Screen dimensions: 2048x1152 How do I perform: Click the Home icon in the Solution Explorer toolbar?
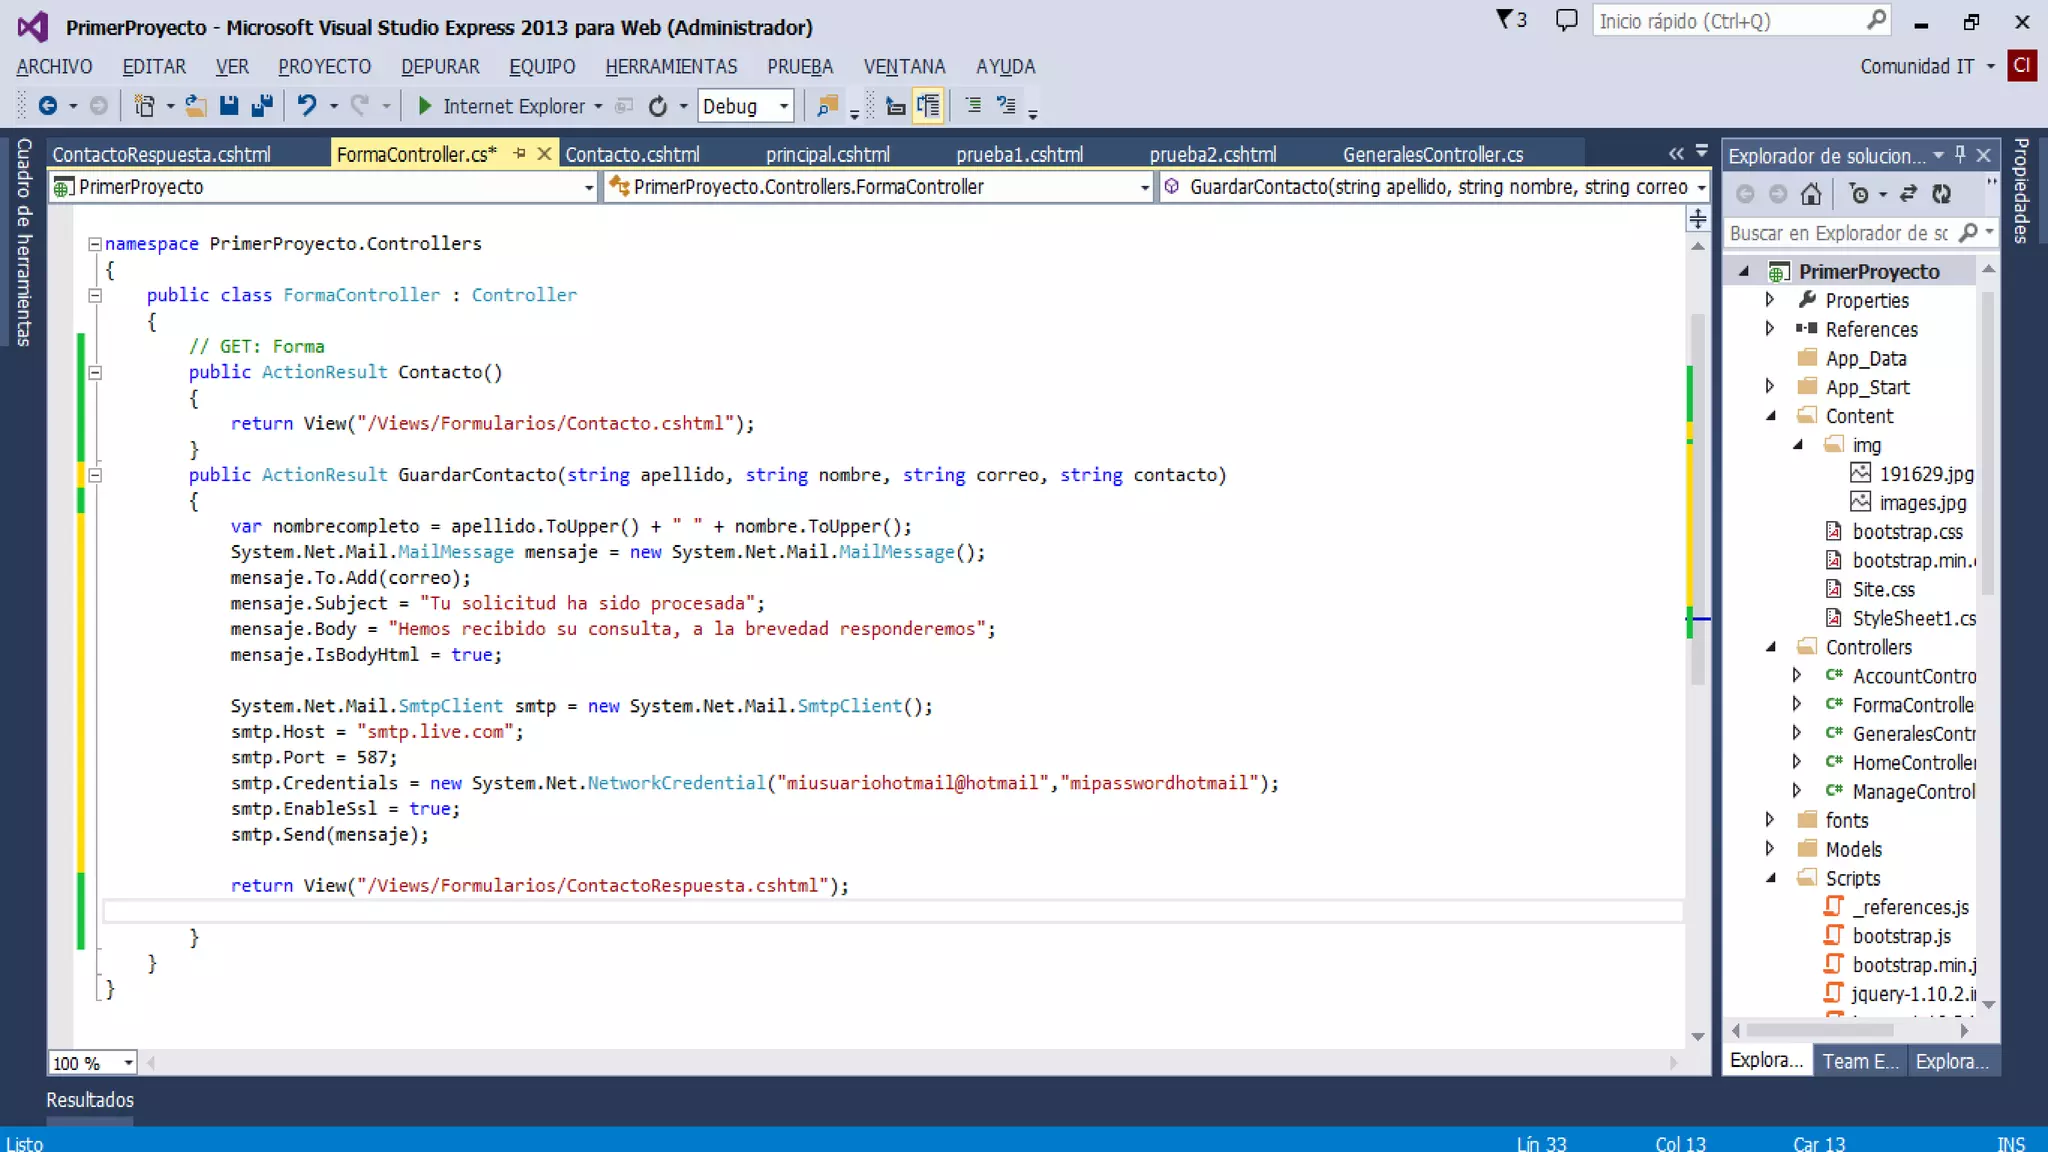[x=1810, y=194]
